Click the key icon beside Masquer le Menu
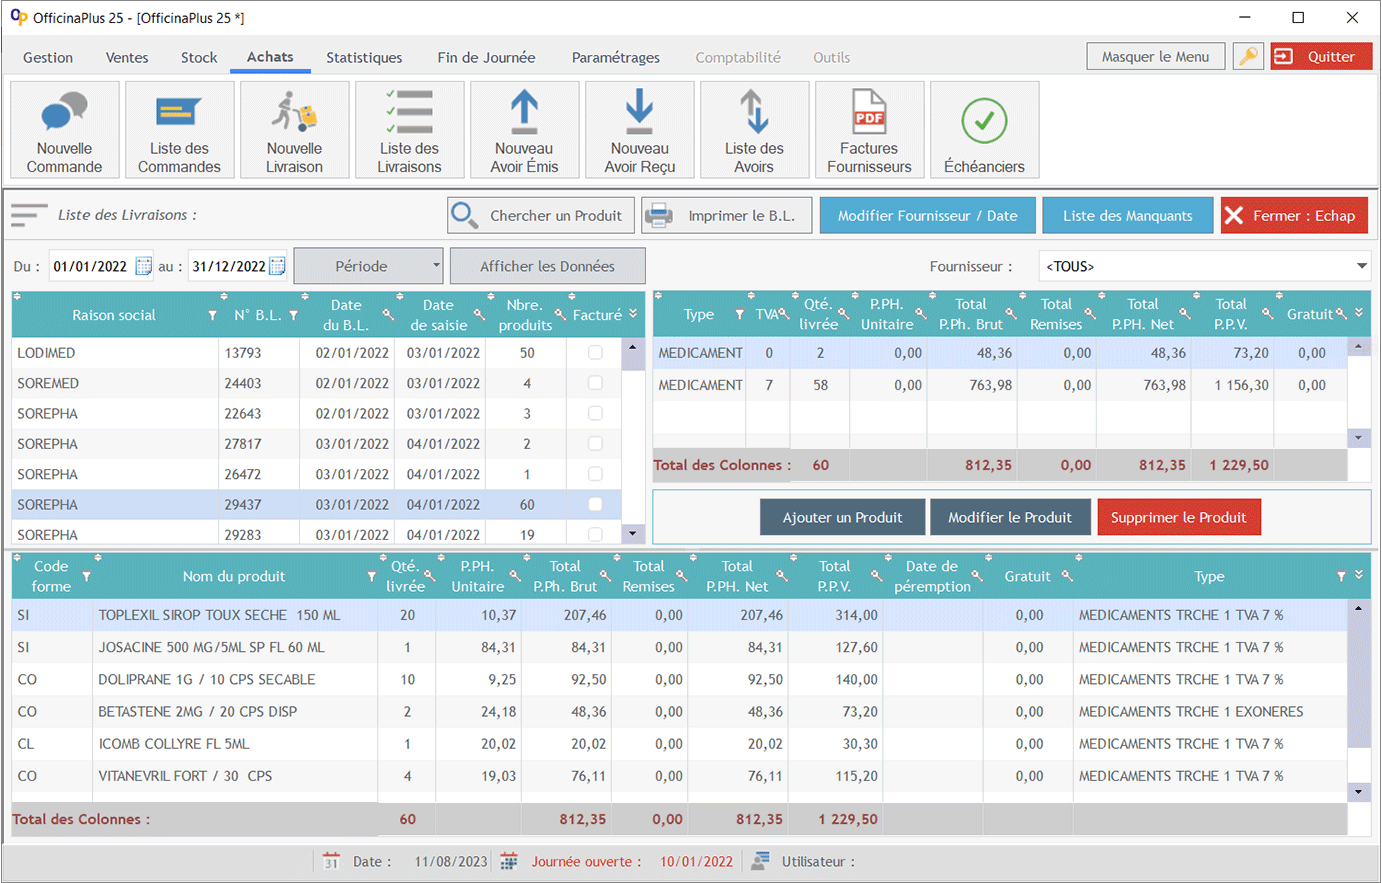The image size is (1382, 883). 1248,57
